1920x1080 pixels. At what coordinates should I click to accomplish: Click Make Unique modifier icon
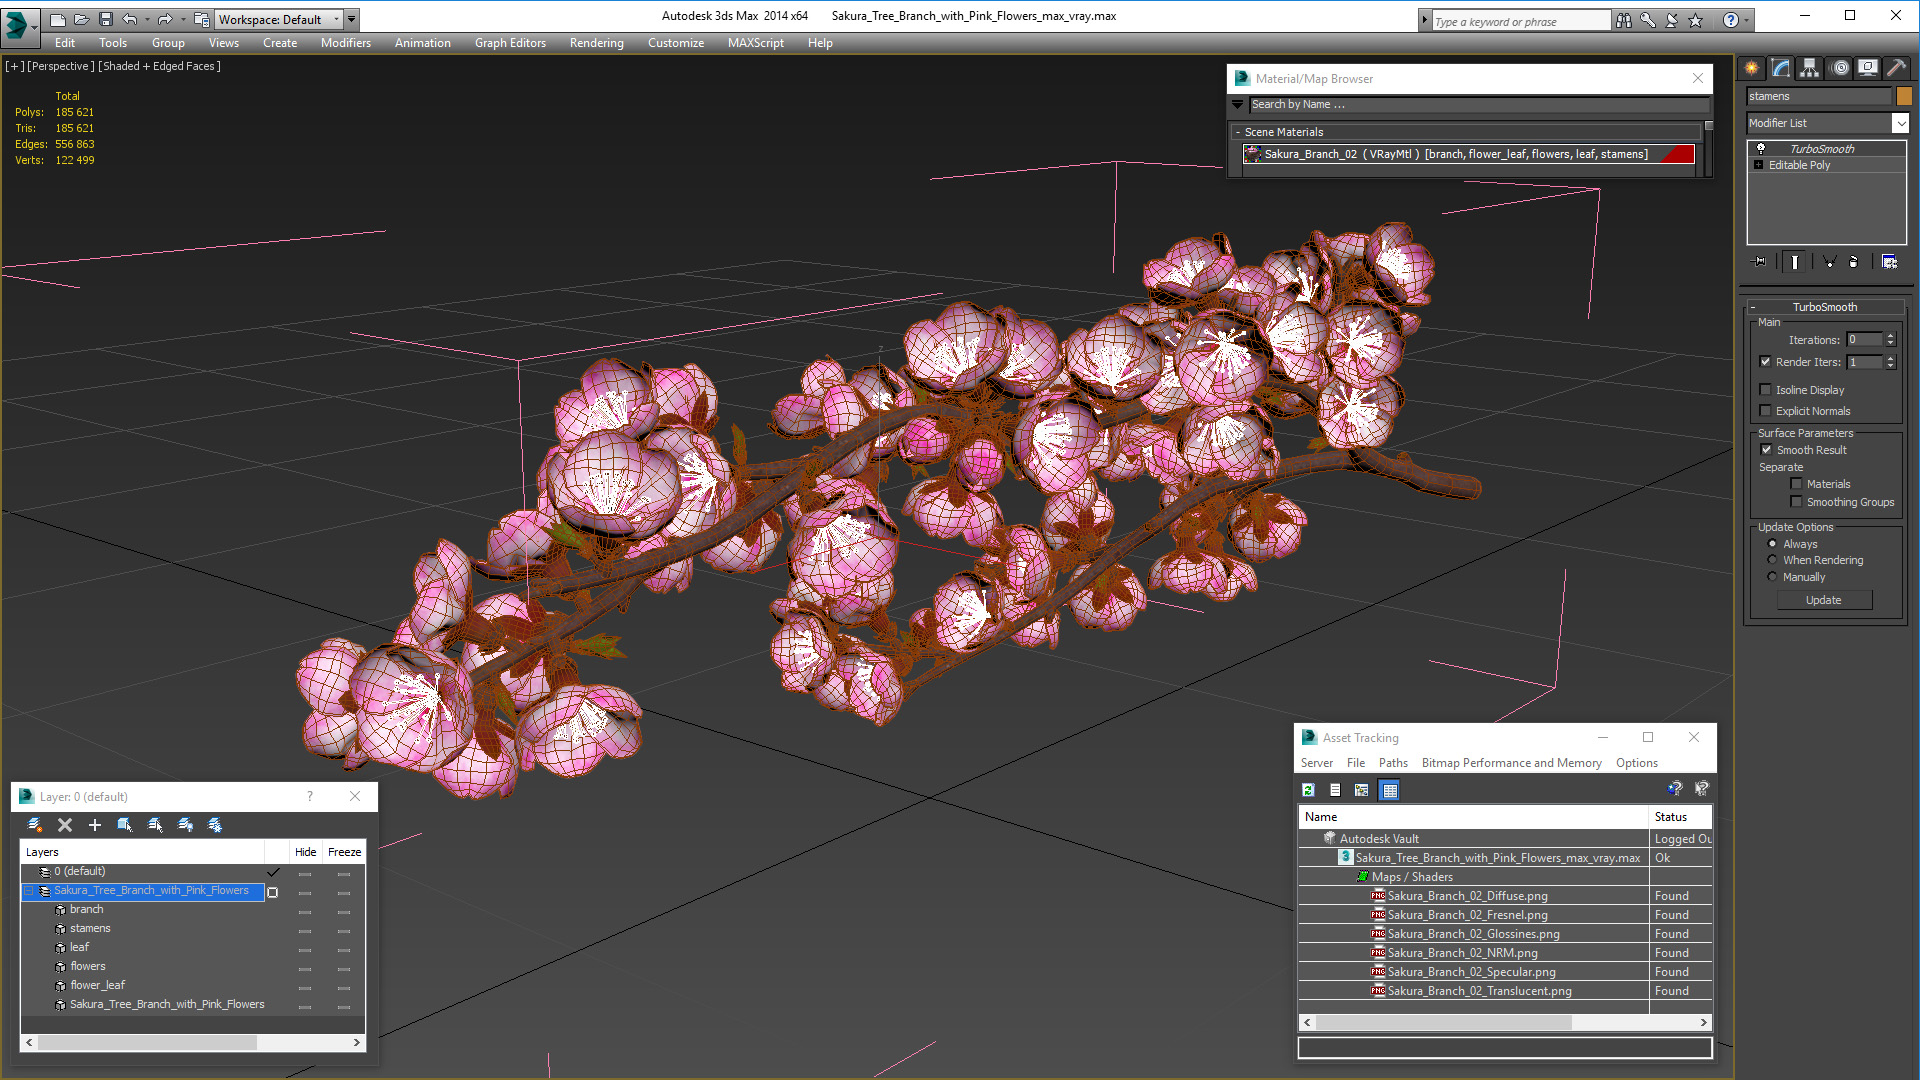pyautogui.click(x=1829, y=262)
